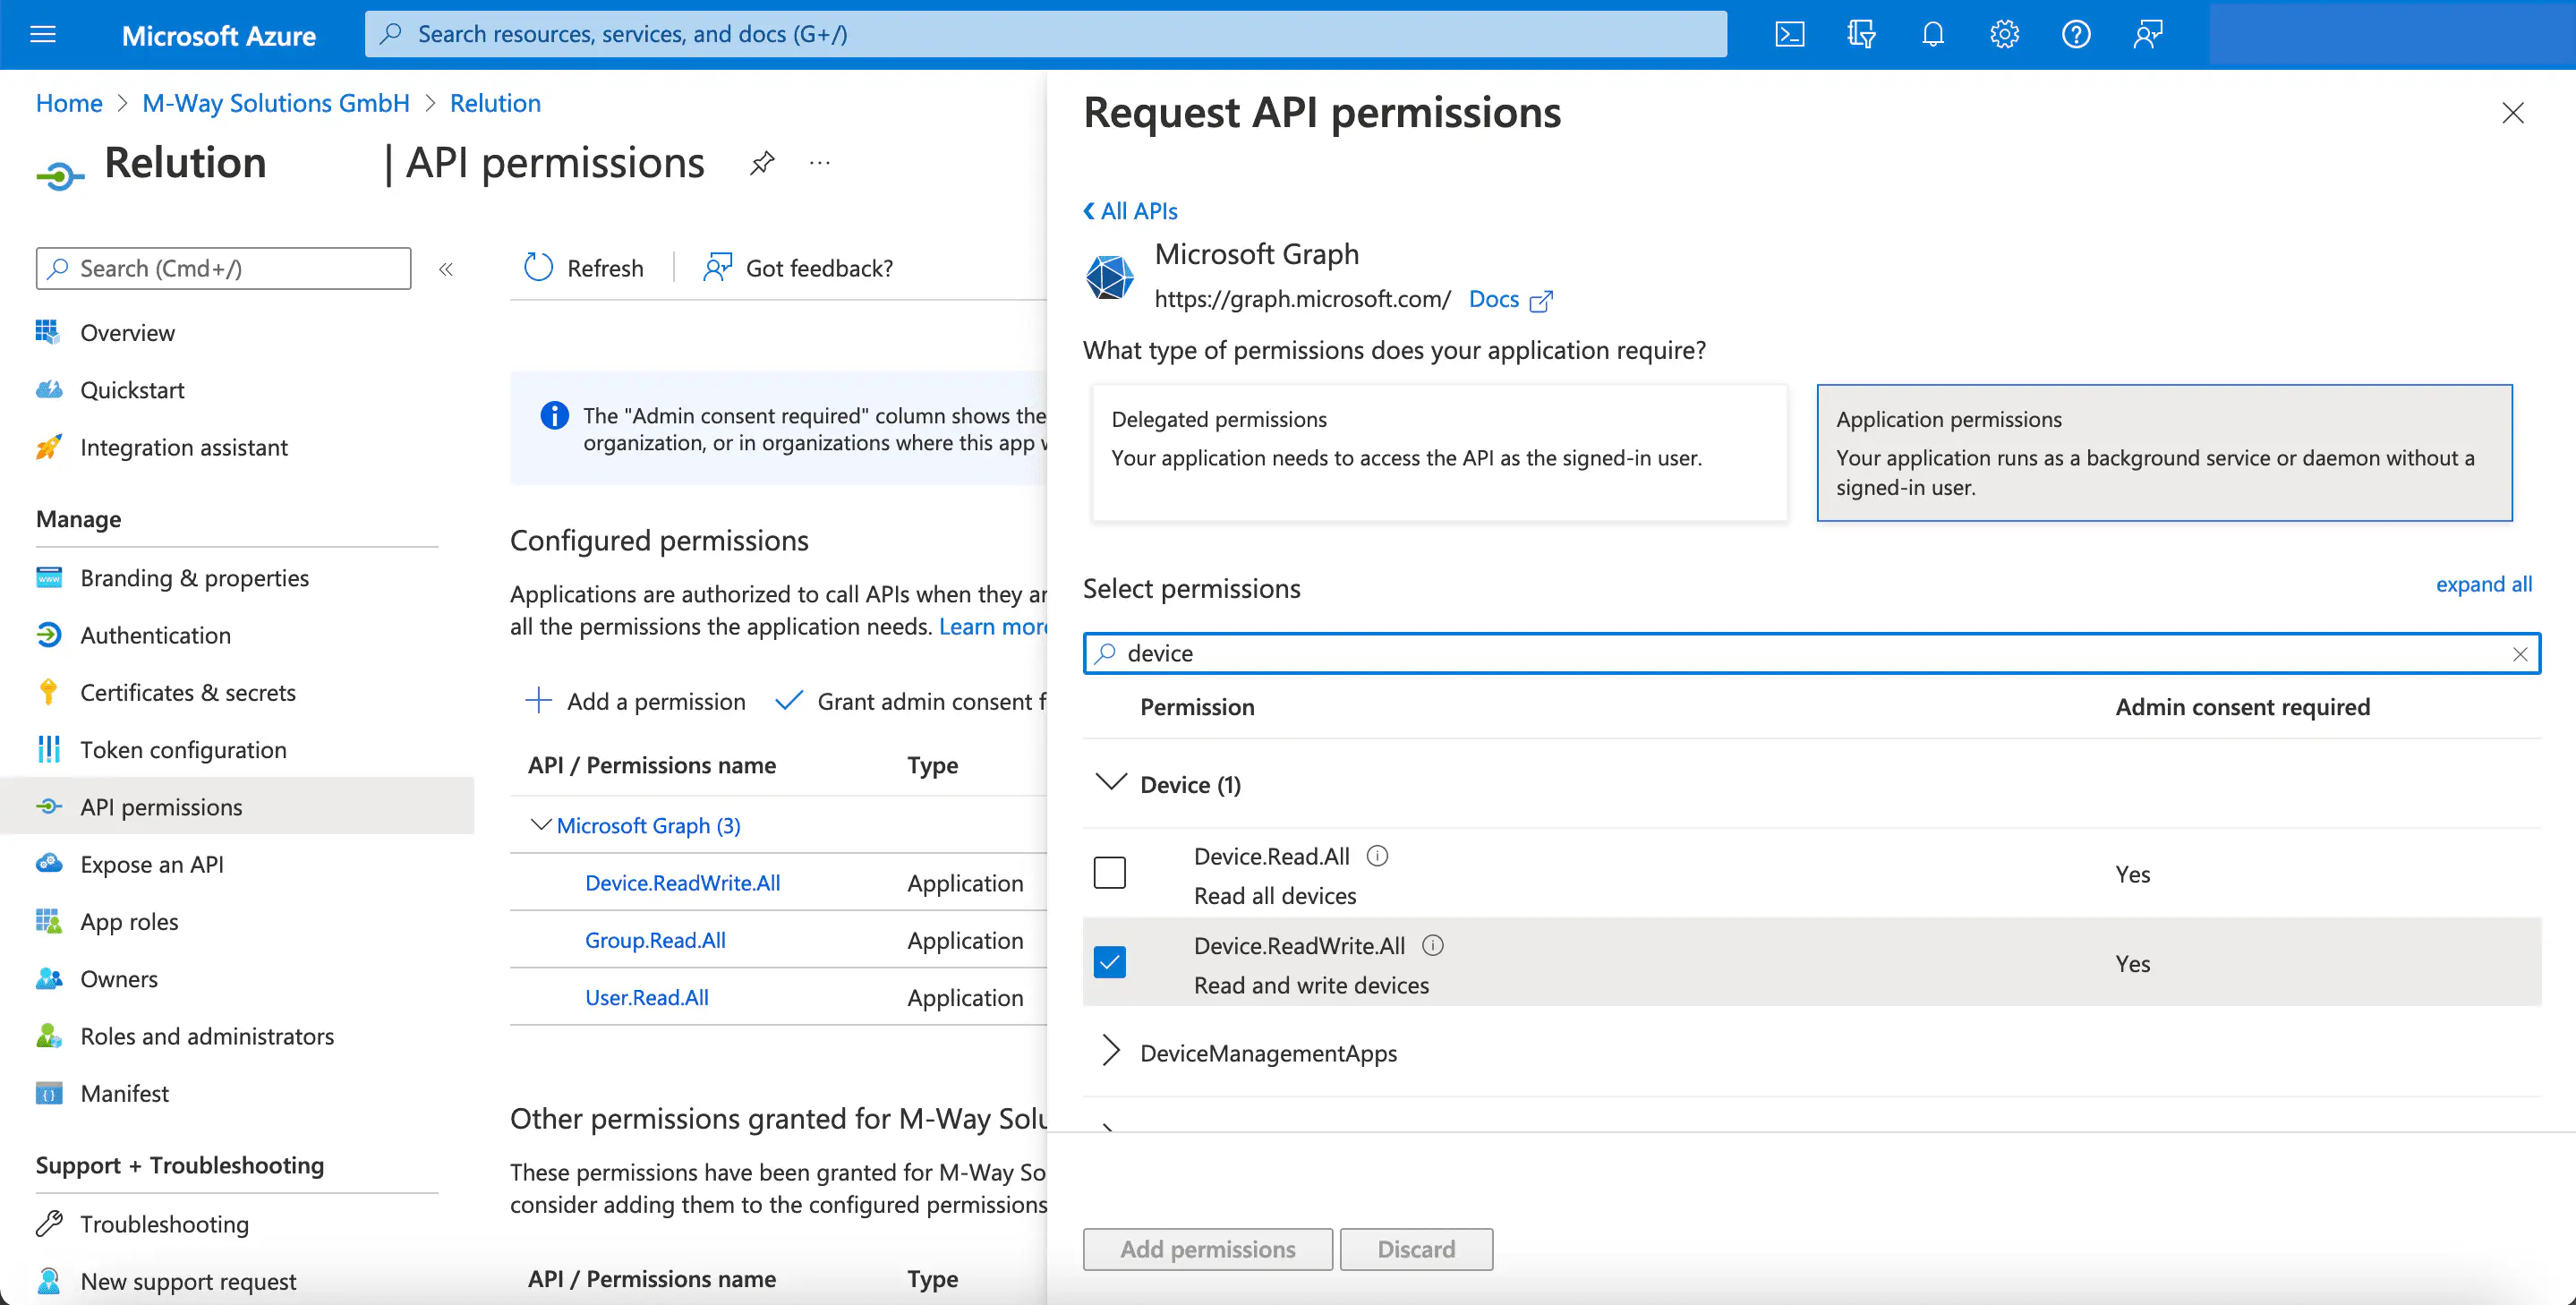This screenshot has height=1305, width=2576.
Task: Open the Device.ReadWrite.All configured permission
Action: tap(683, 883)
